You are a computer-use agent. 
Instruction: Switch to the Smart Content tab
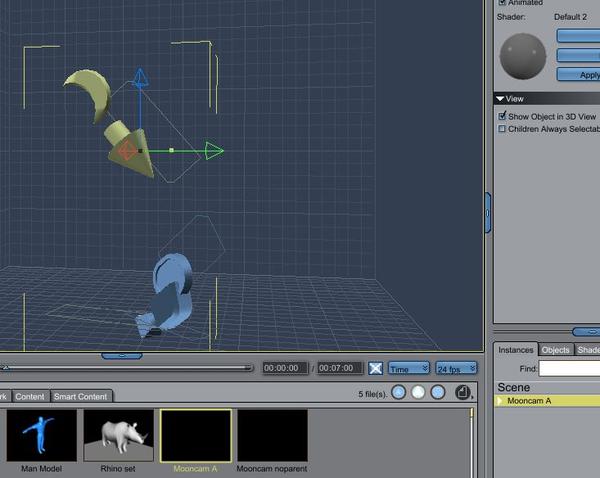[81, 396]
